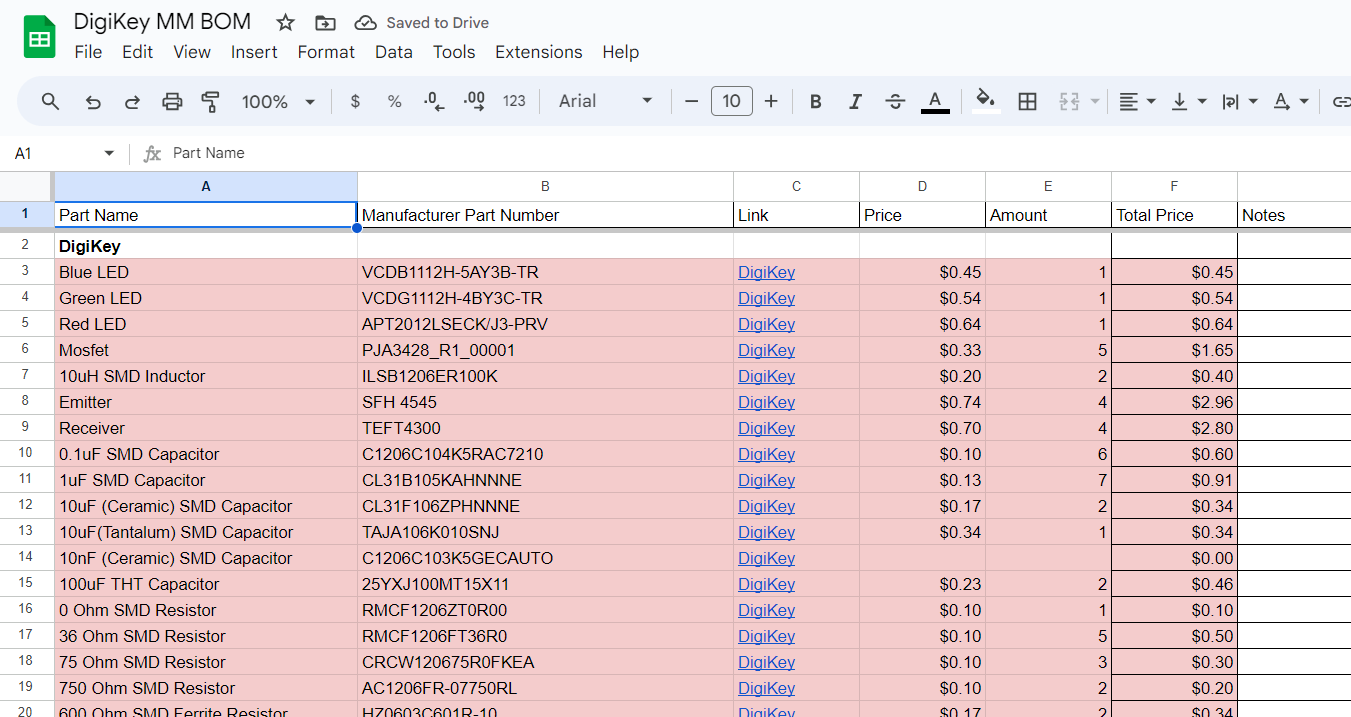Open horizontal align dropdown

1137,101
